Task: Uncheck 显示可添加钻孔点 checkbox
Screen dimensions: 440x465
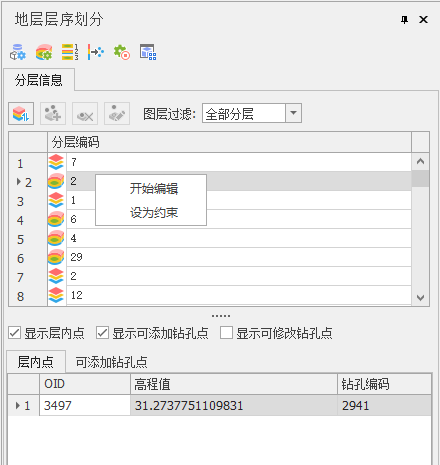Action: pos(103,333)
